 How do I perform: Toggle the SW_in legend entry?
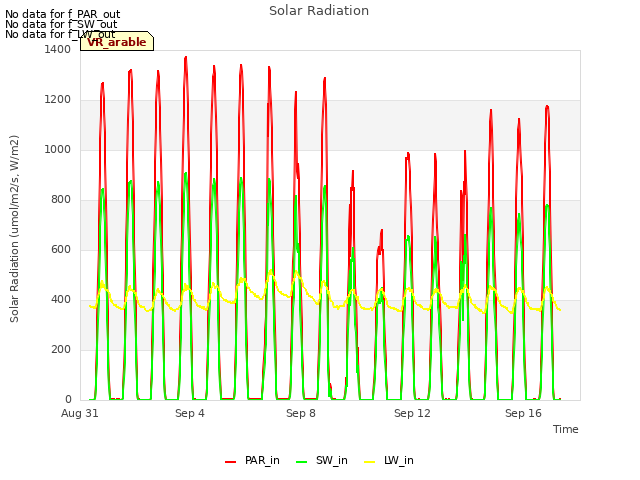click(322, 460)
